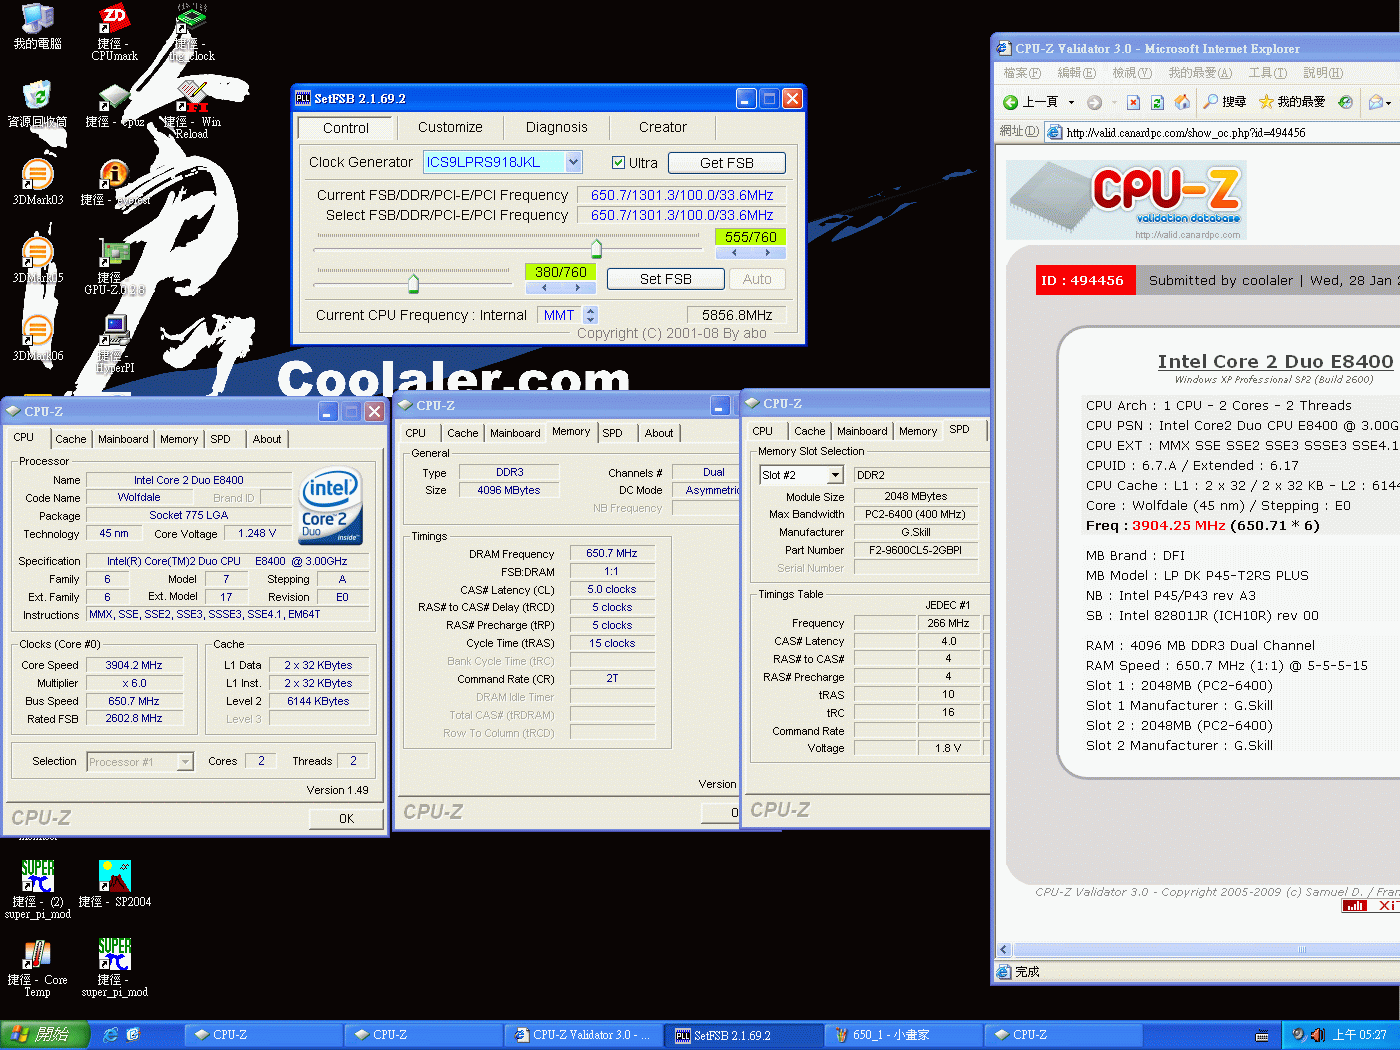Switch to the Customize tab in SetFSB
1400x1050 pixels.
click(x=450, y=127)
